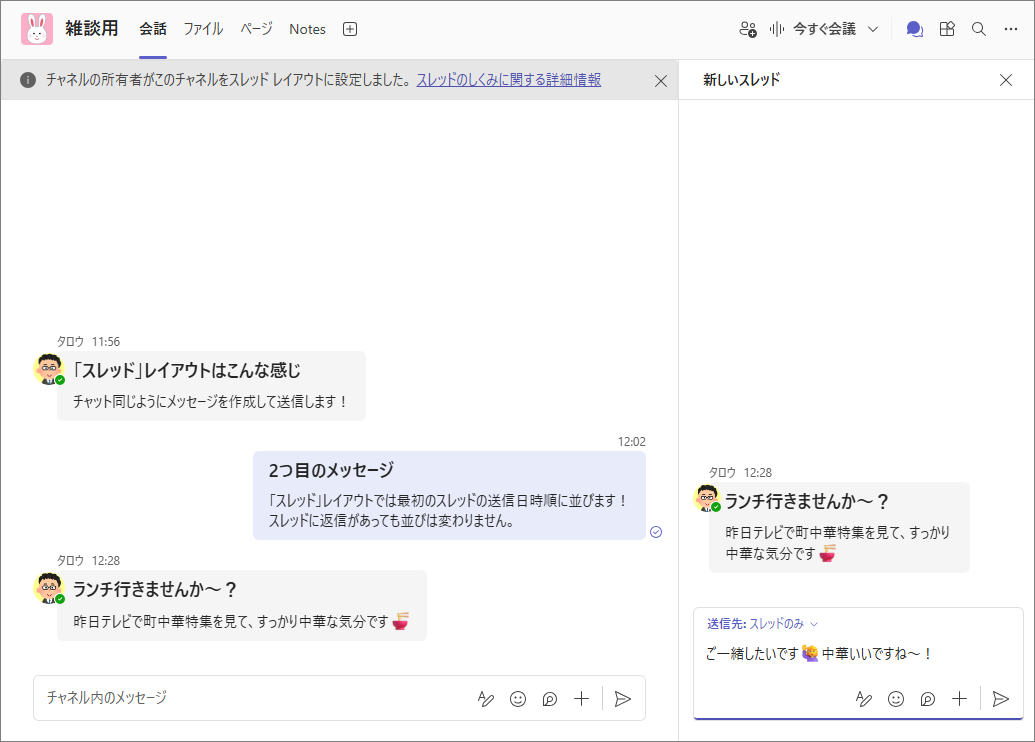
Task: Click the filled chat bubbles icon in header
Action: point(914,29)
